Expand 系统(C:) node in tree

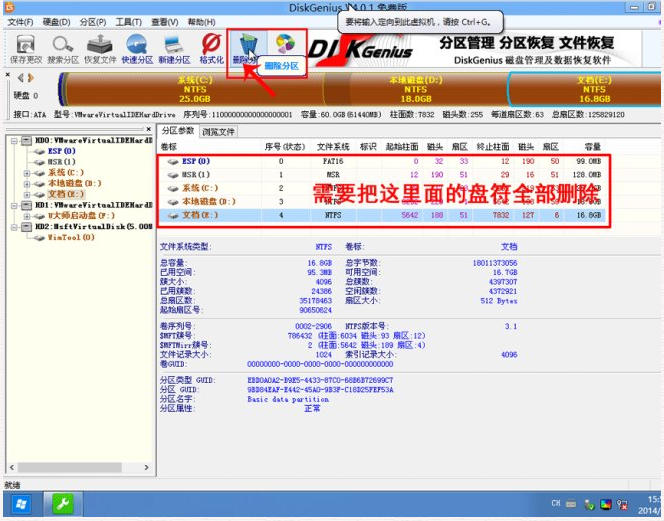(27, 173)
